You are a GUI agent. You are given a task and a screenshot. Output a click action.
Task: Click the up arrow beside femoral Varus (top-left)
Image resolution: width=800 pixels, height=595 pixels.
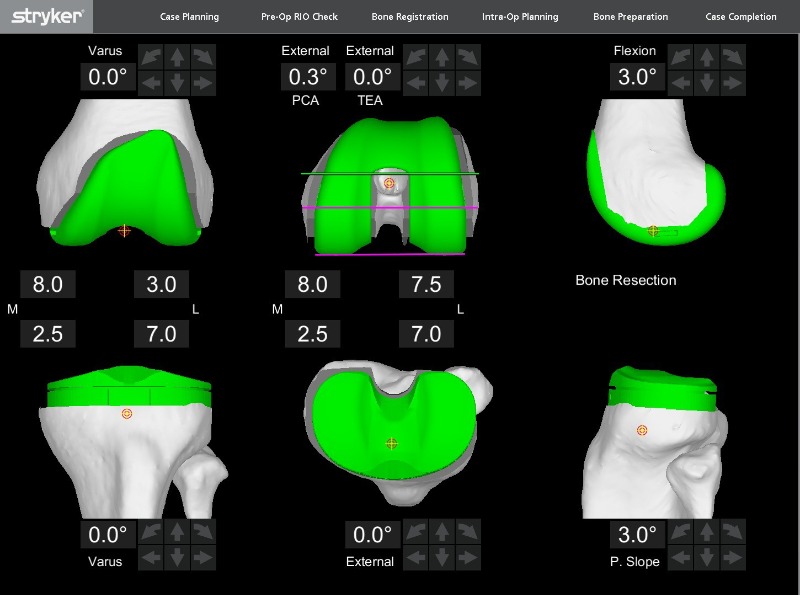[177, 56]
